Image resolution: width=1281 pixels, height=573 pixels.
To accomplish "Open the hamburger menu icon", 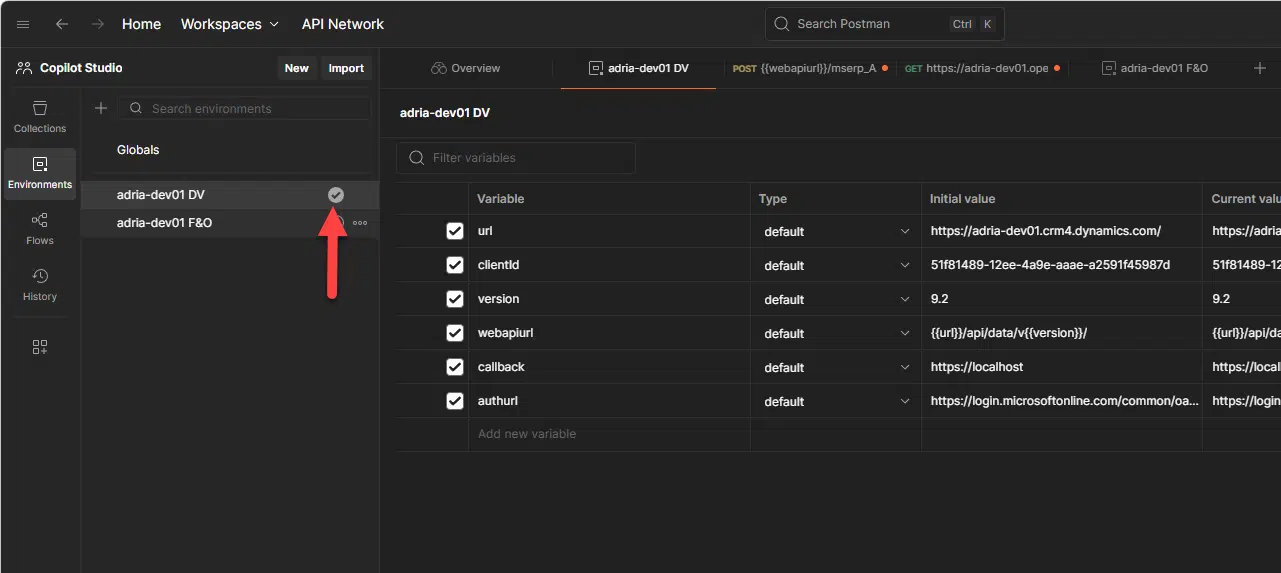I will [x=23, y=24].
